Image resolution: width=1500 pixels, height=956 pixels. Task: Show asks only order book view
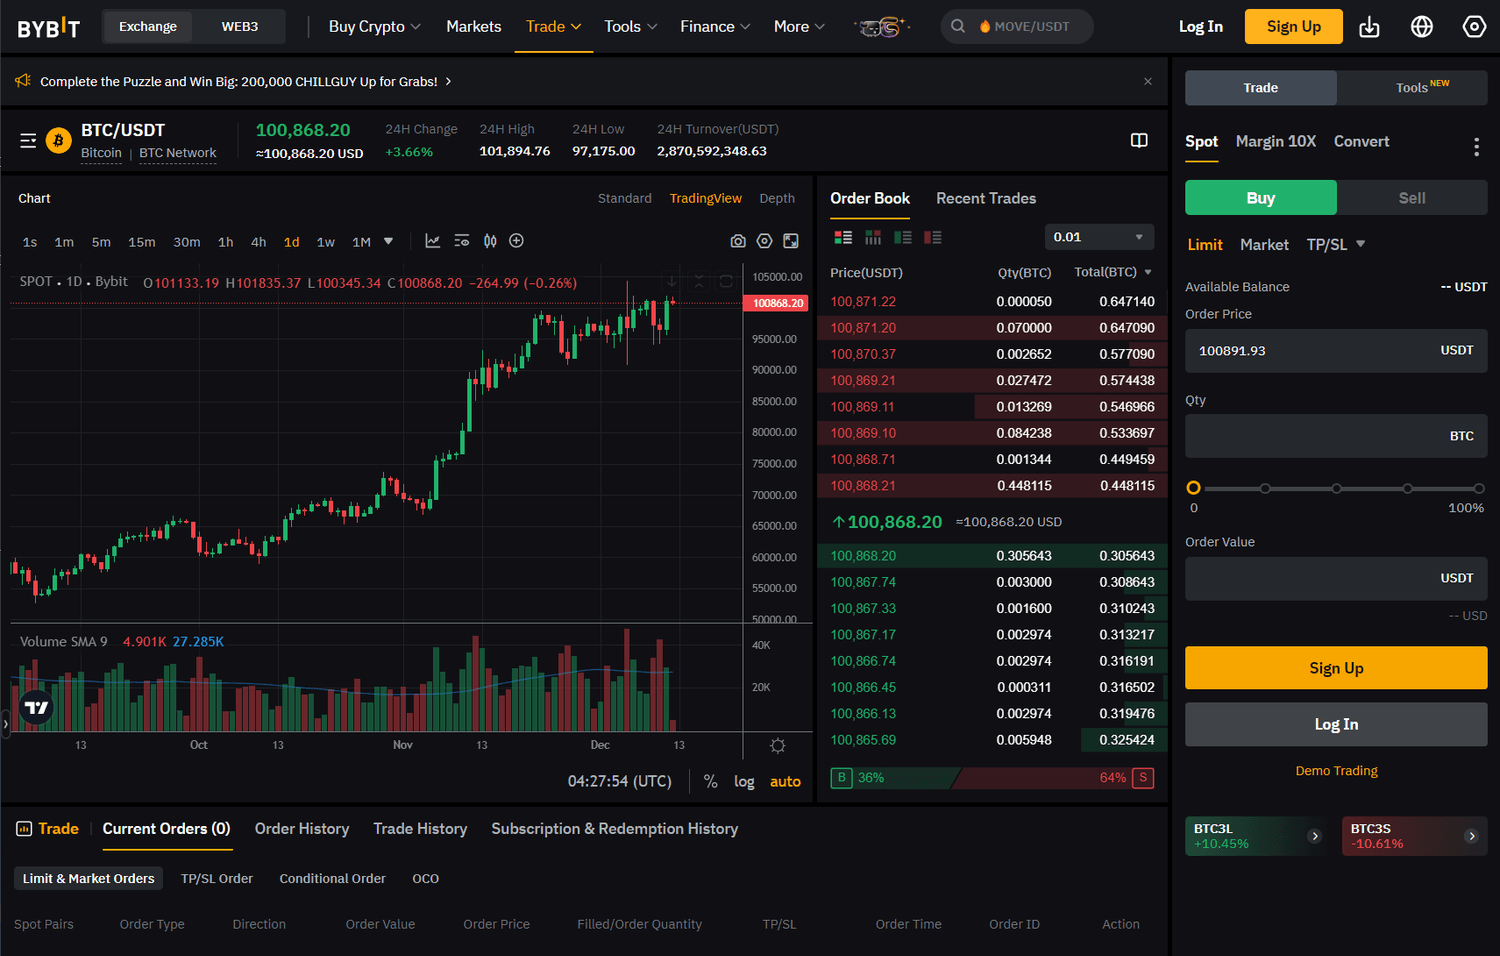pyautogui.click(x=933, y=237)
